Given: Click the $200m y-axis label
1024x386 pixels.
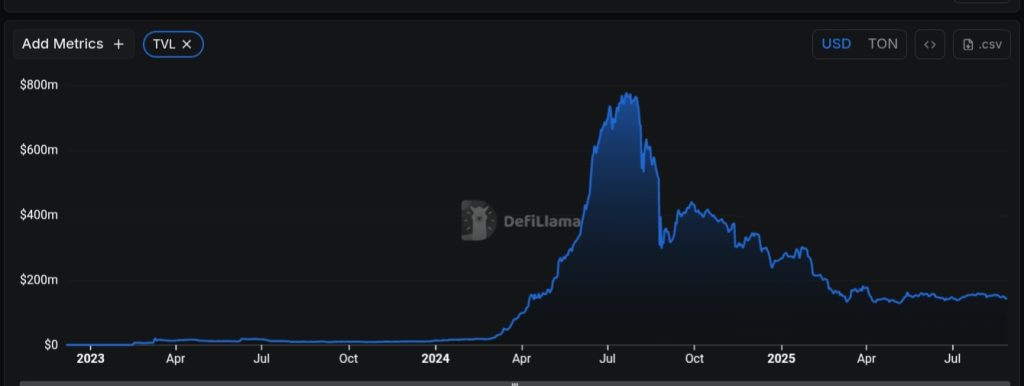Looking at the screenshot, I should [39, 280].
